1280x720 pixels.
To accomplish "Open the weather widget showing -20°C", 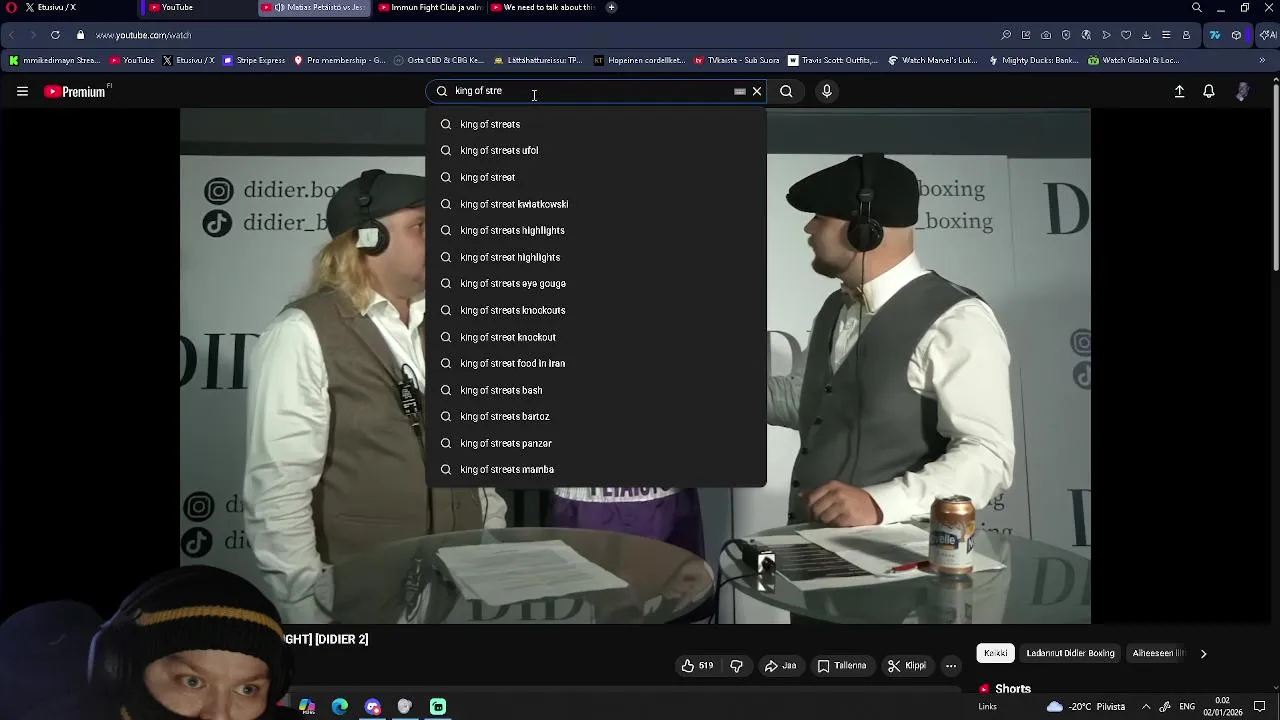I will tap(1085, 707).
